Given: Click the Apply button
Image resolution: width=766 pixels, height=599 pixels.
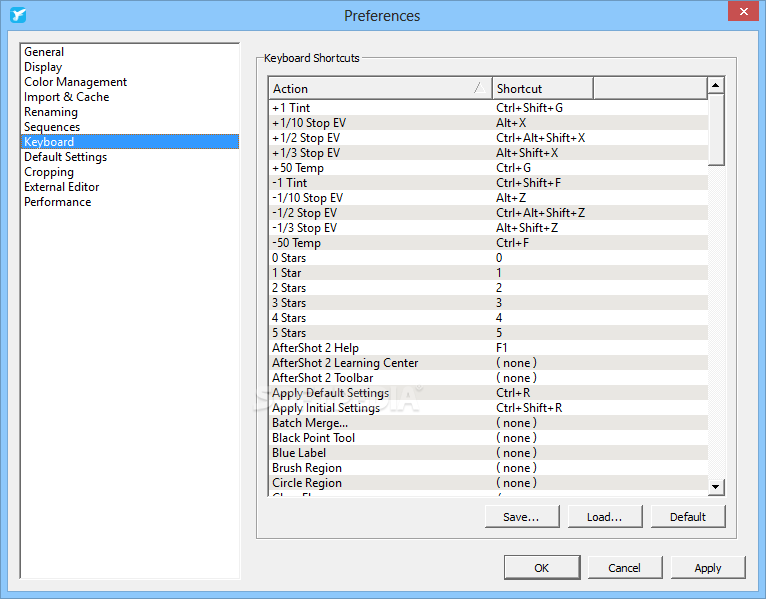Looking at the screenshot, I should tap(708, 568).
